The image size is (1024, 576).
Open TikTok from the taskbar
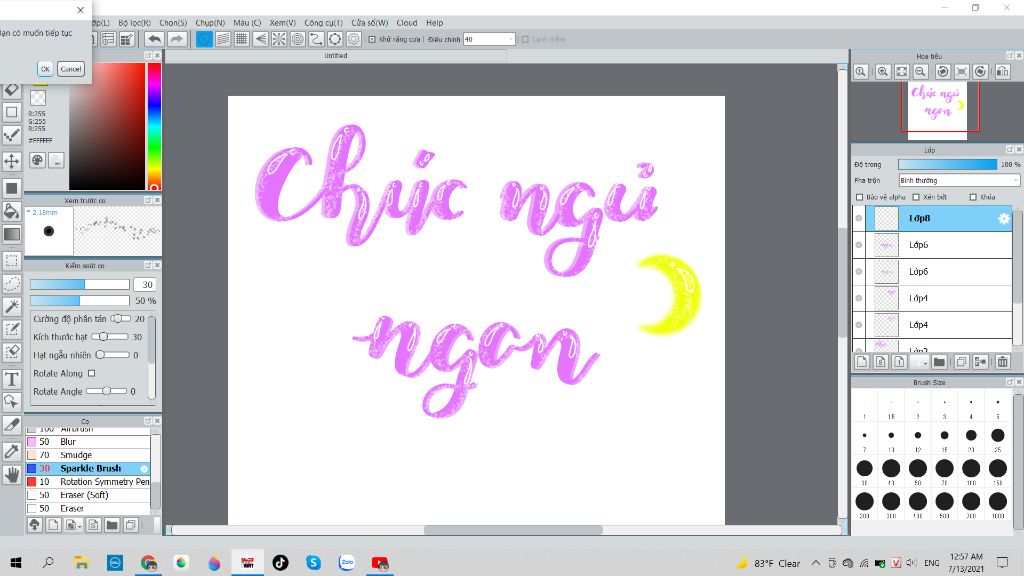coord(281,562)
